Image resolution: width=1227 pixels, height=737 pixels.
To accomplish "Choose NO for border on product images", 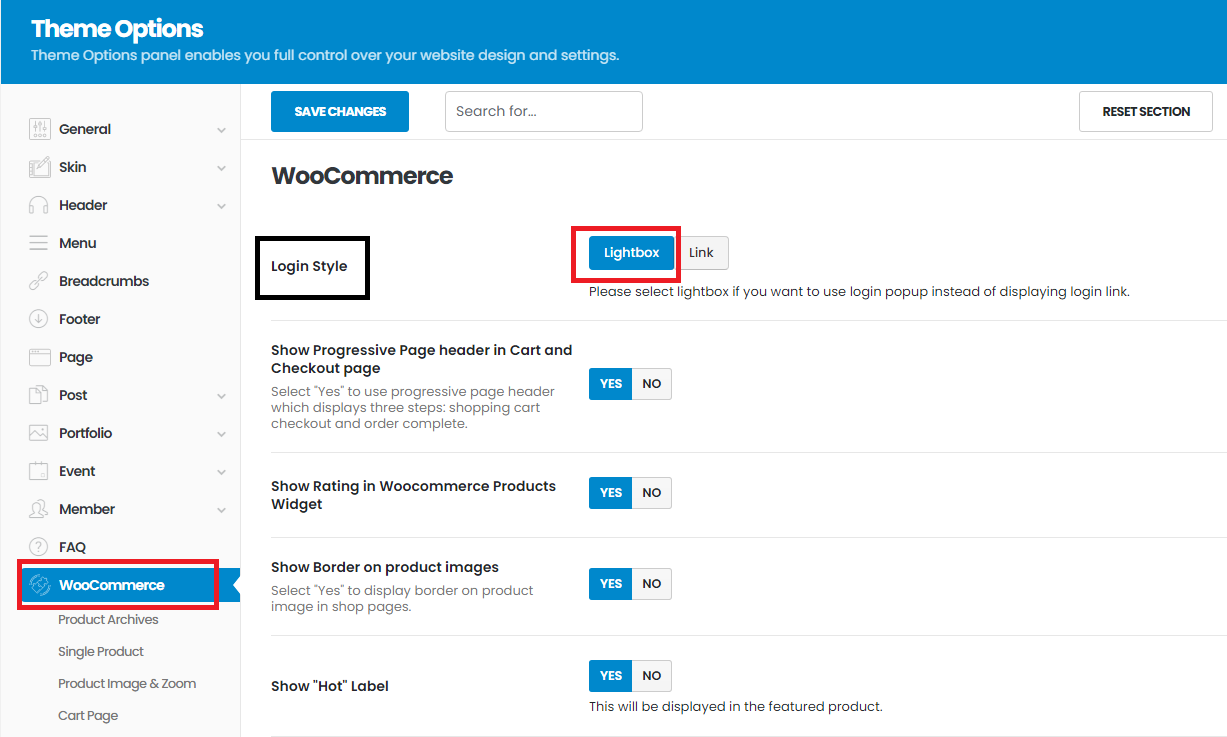I will click(652, 584).
